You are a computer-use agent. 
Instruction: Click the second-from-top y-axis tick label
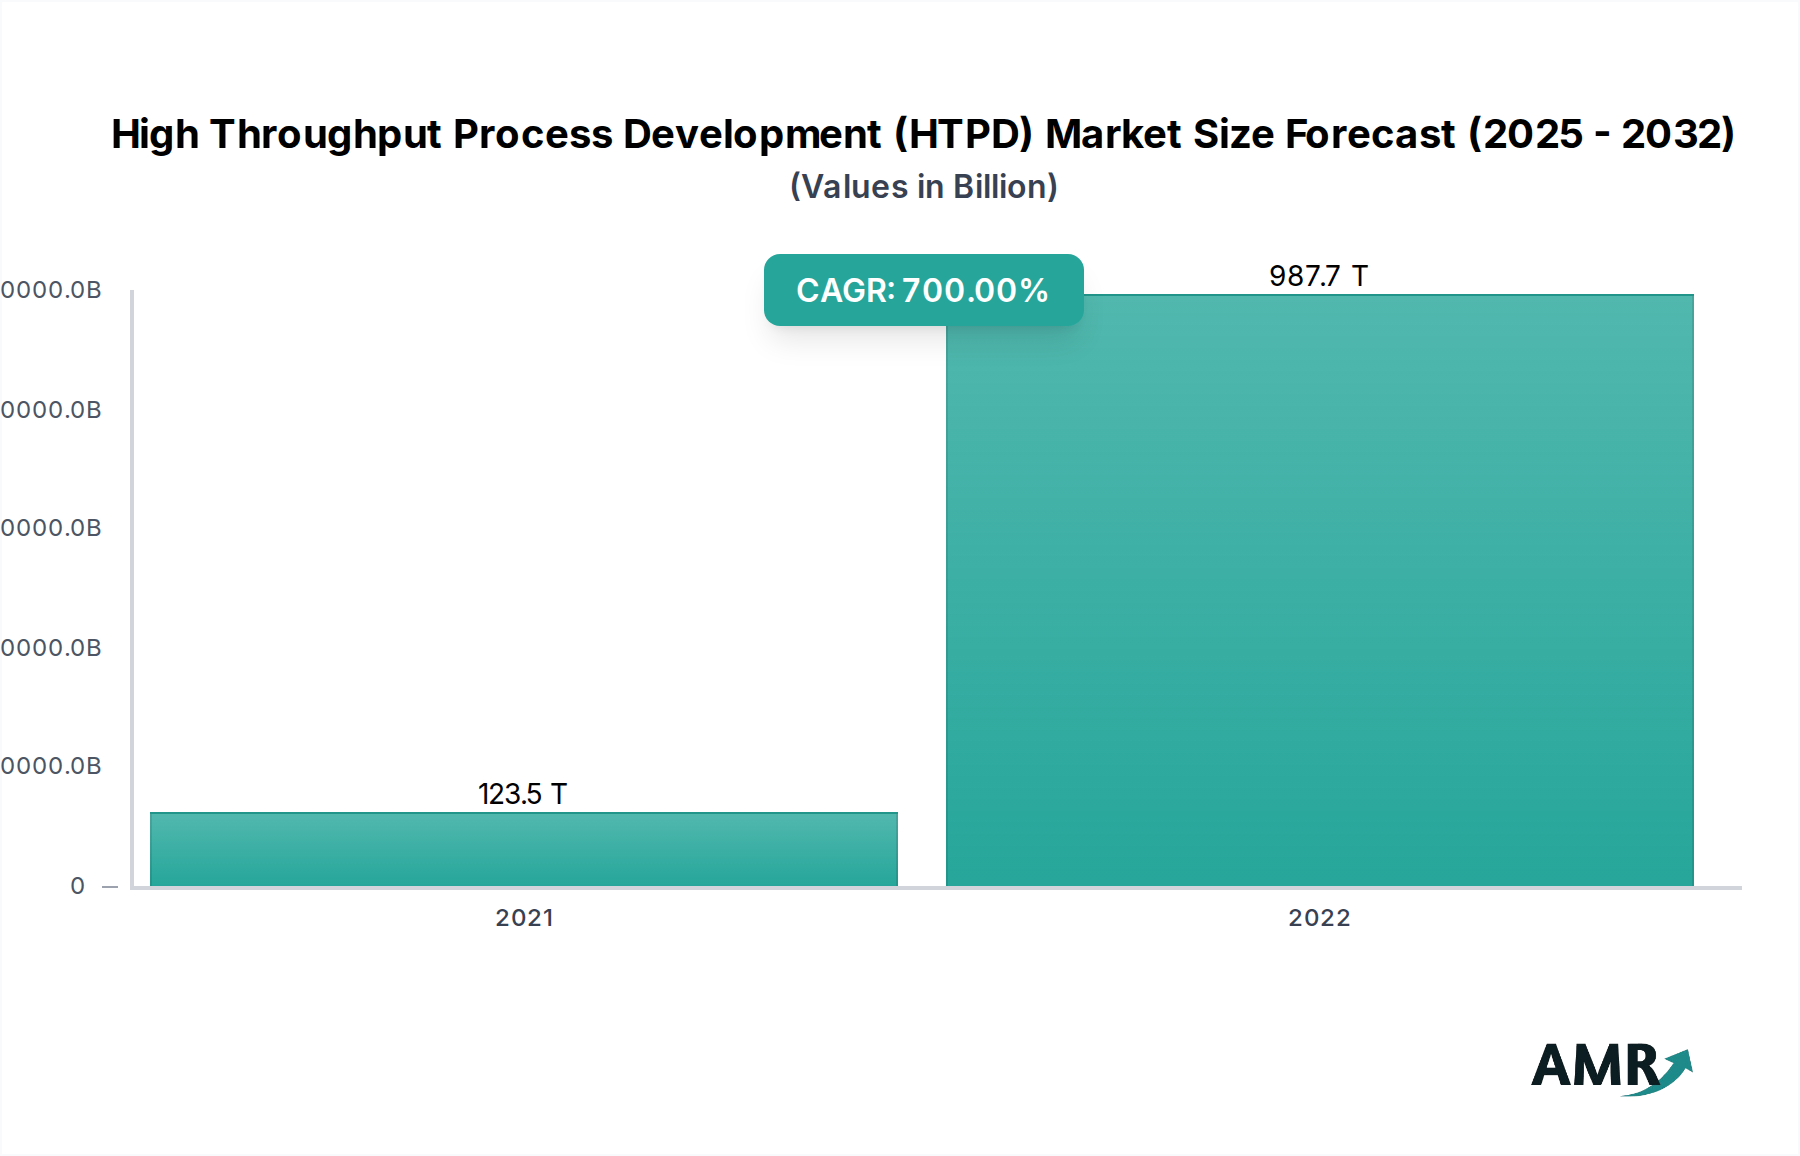pos(52,410)
